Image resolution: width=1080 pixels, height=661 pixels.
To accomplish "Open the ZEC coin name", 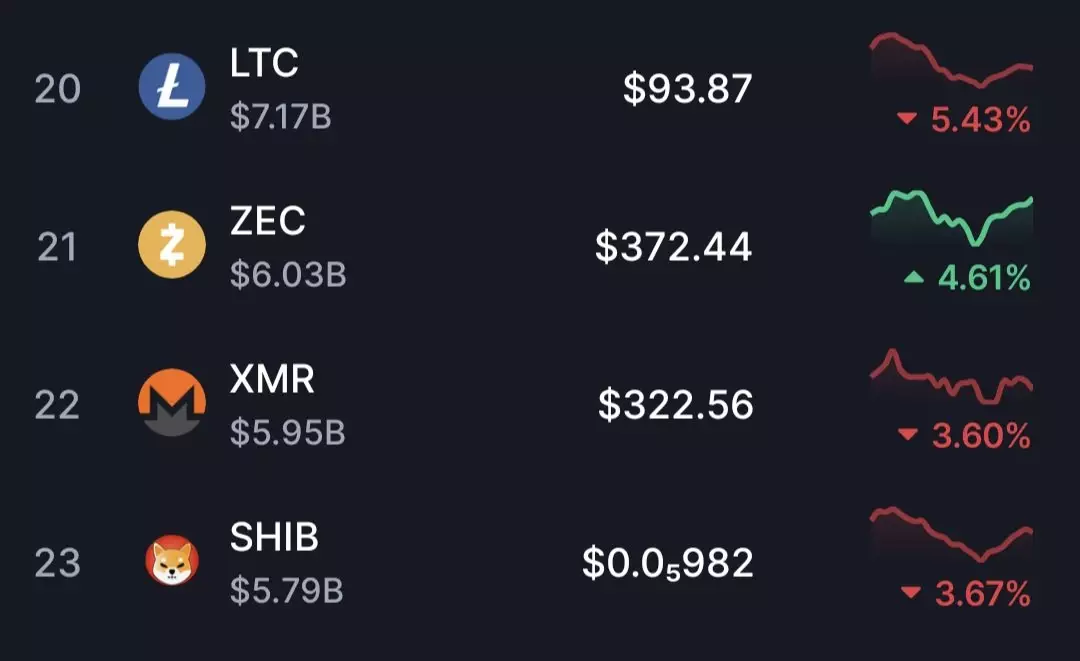I will 268,221.
